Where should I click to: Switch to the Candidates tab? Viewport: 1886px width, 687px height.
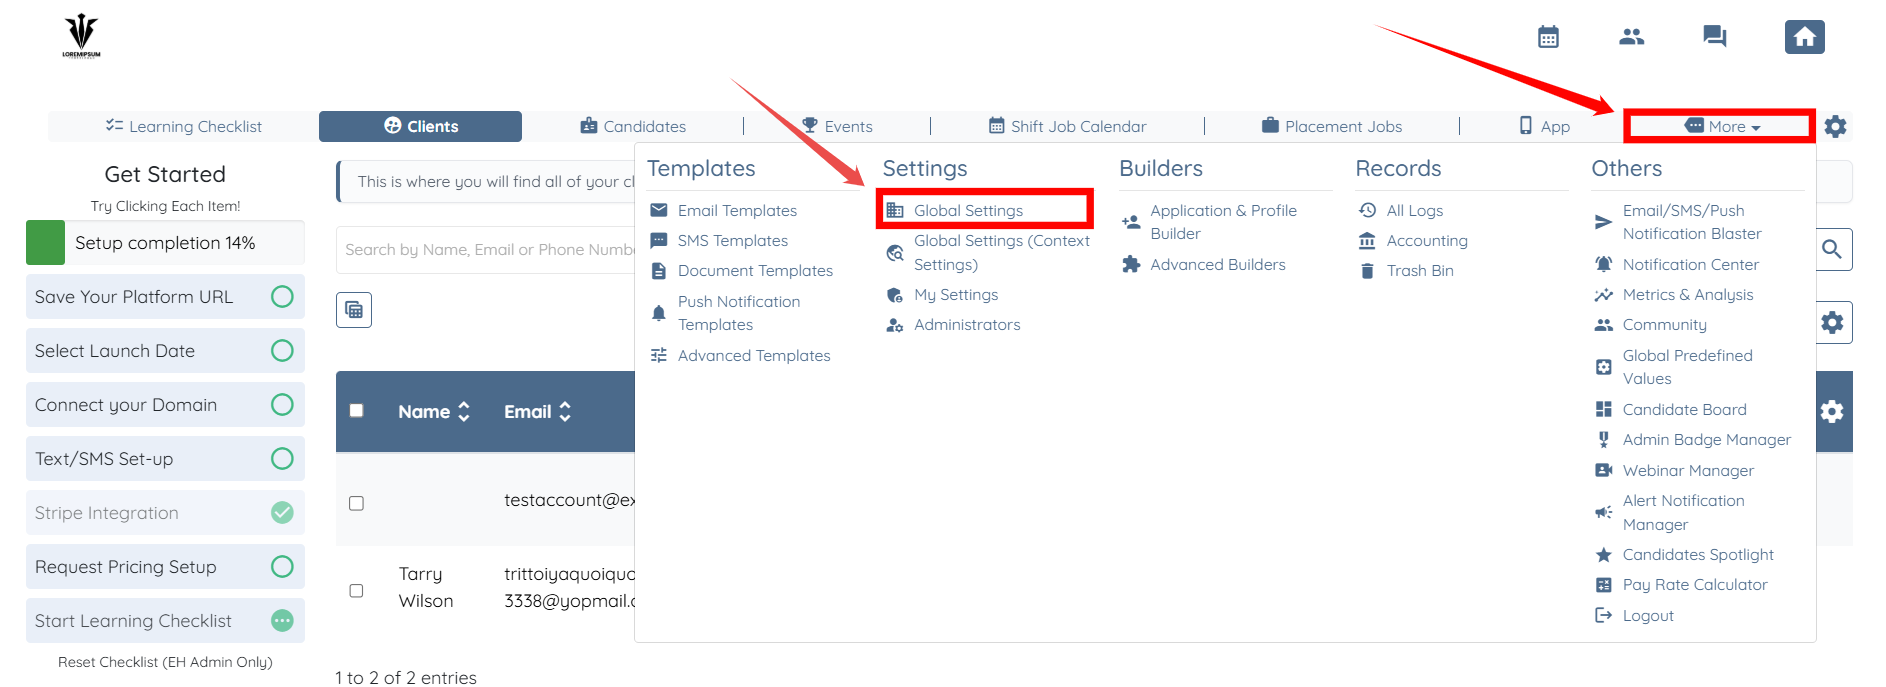(633, 127)
